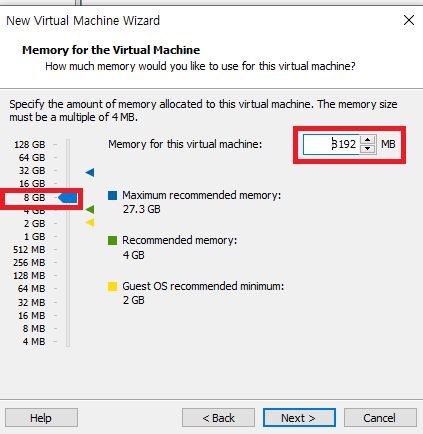Select 4 MB on the memory scale
Viewport: 423px width, 434px height.
click(34, 341)
